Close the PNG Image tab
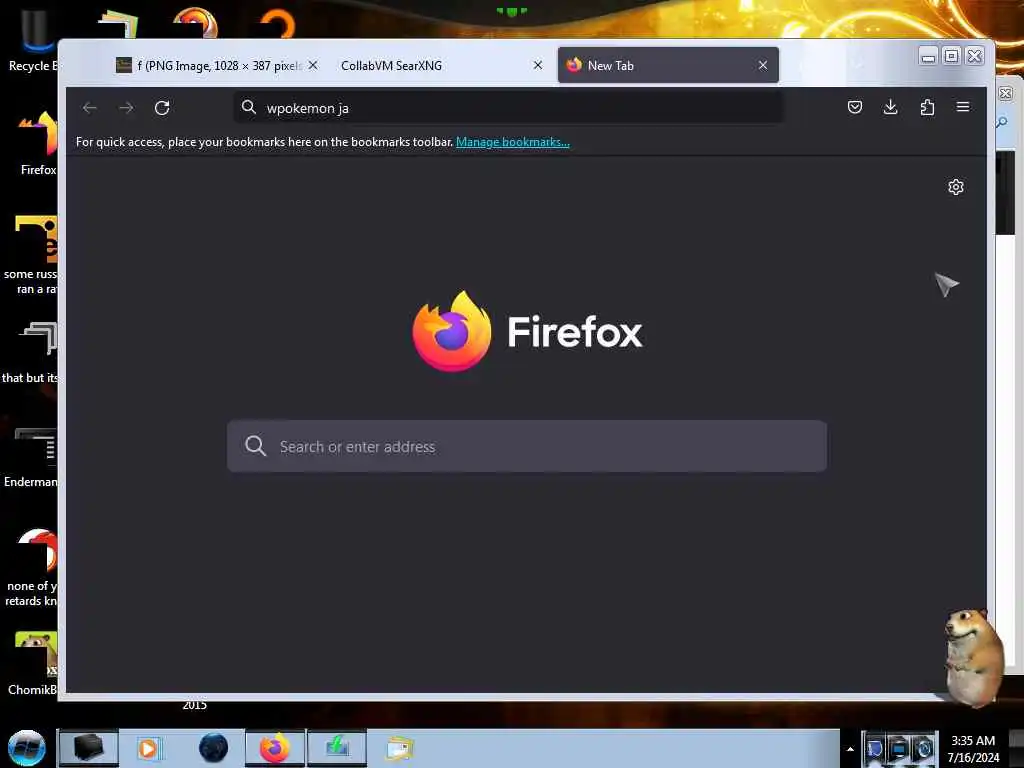The image size is (1024, 768). point(313,65)
